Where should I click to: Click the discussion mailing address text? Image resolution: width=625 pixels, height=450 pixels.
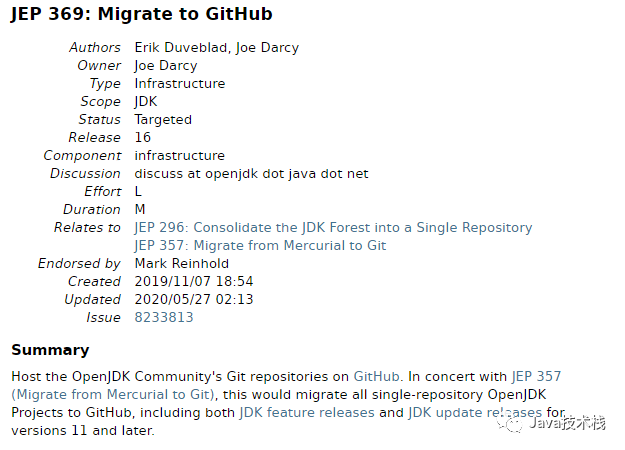pyautogui.click(x=251, y=173)
